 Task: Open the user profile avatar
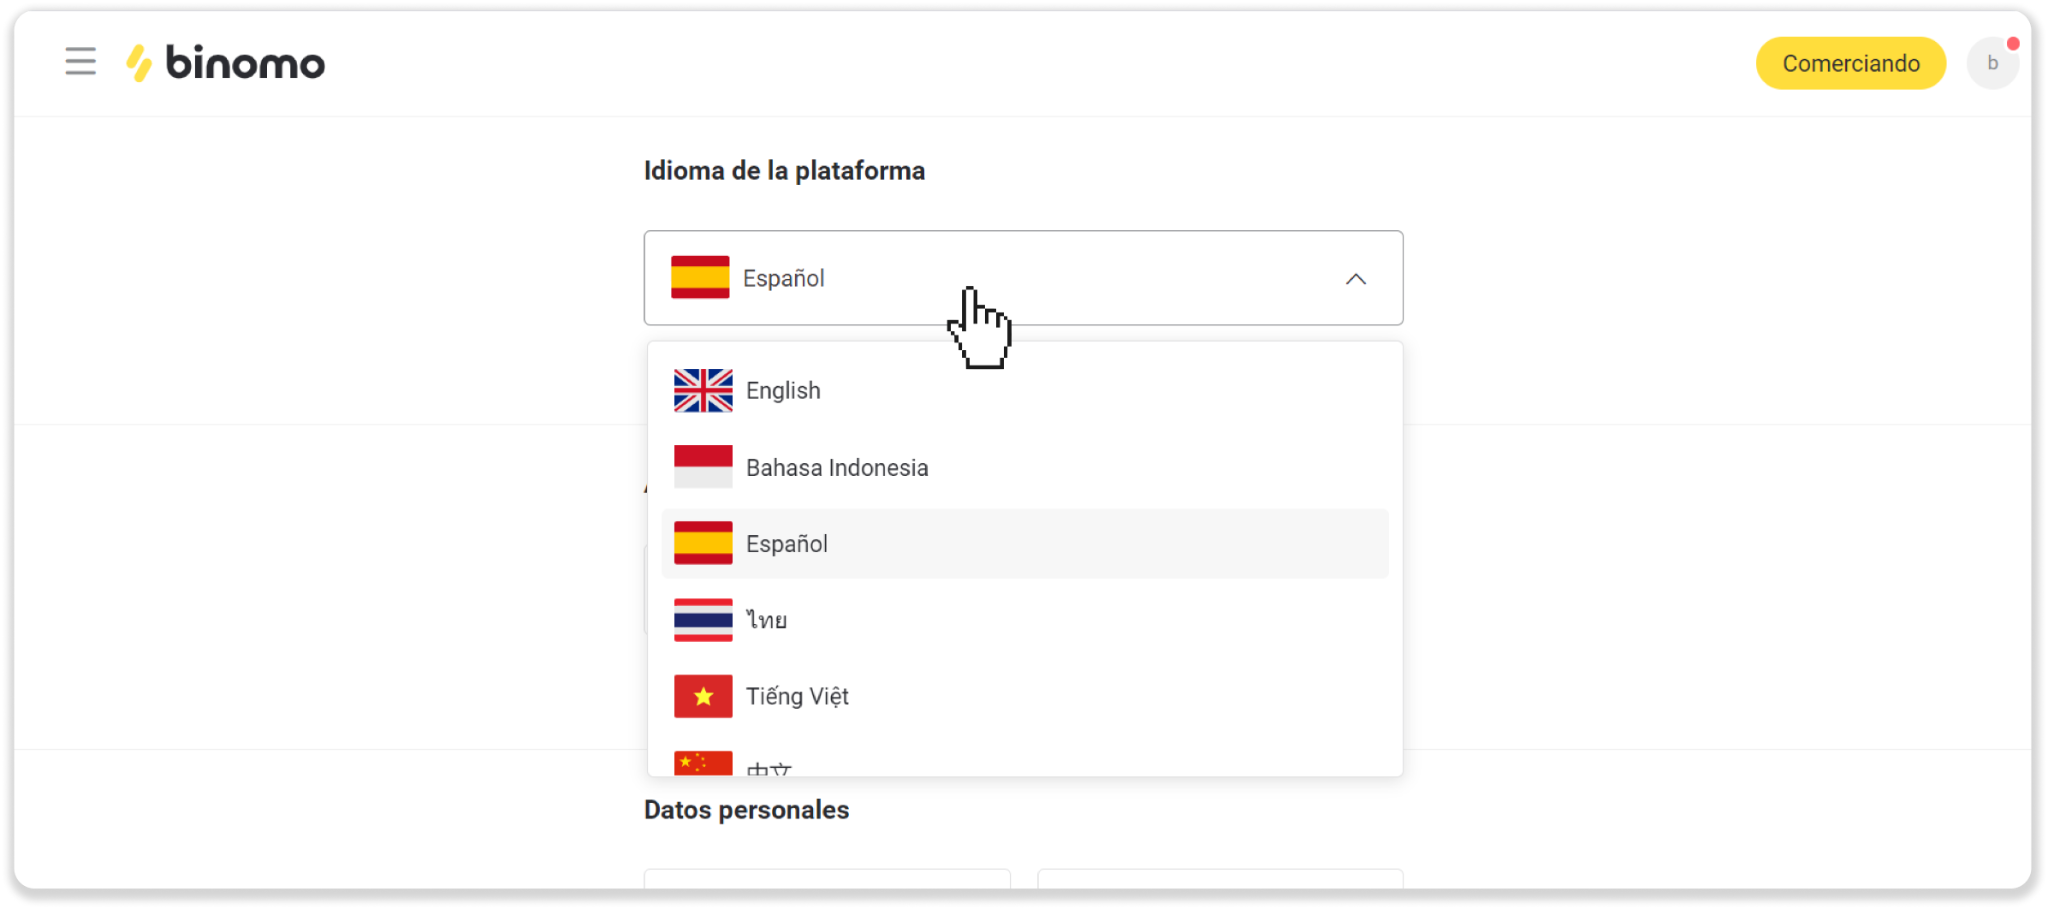tap(1991, 63)
